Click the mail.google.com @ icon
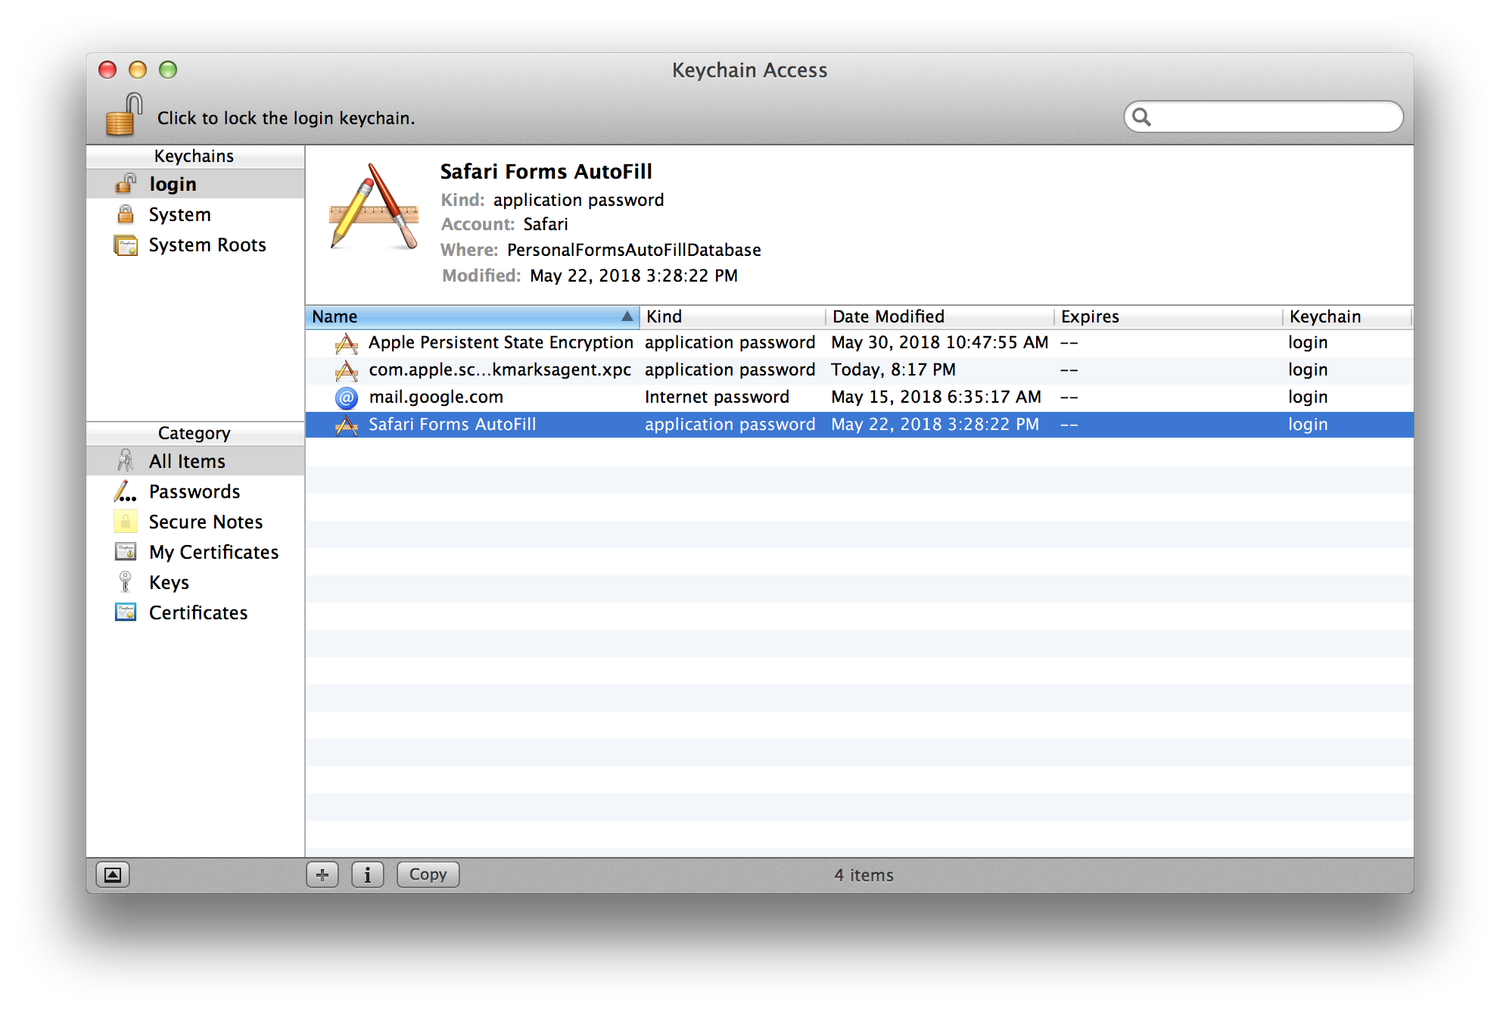Screen dimensions: 1500x1013 click(x=346, y=397)
